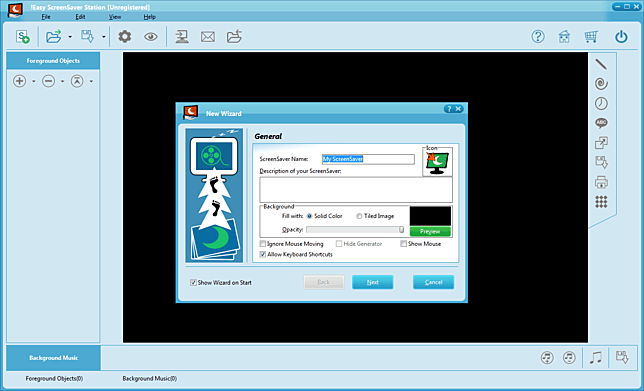The image size is (644, 391).
Task: Open settings with the gear icon
Action: pyautogui.click(x=125, y=37)
